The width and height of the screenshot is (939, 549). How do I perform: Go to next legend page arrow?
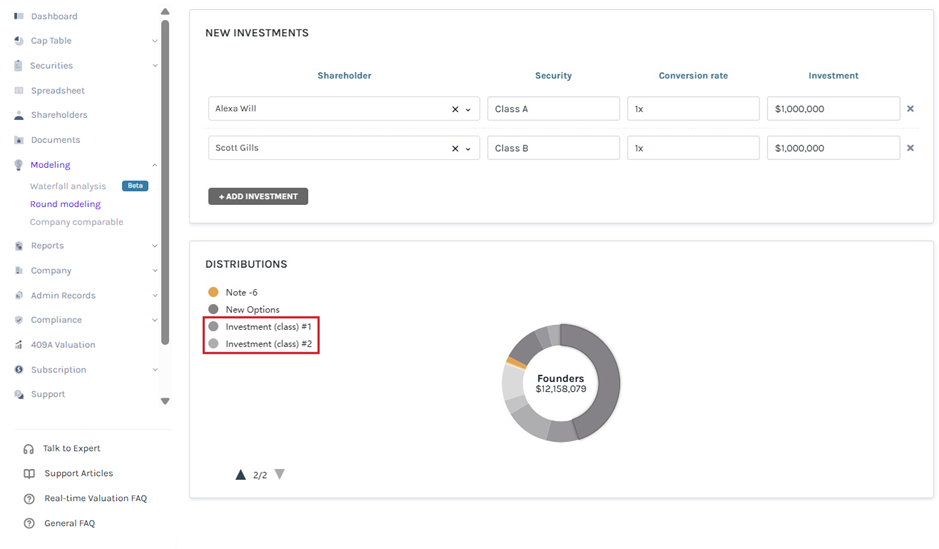click(280, 475)
